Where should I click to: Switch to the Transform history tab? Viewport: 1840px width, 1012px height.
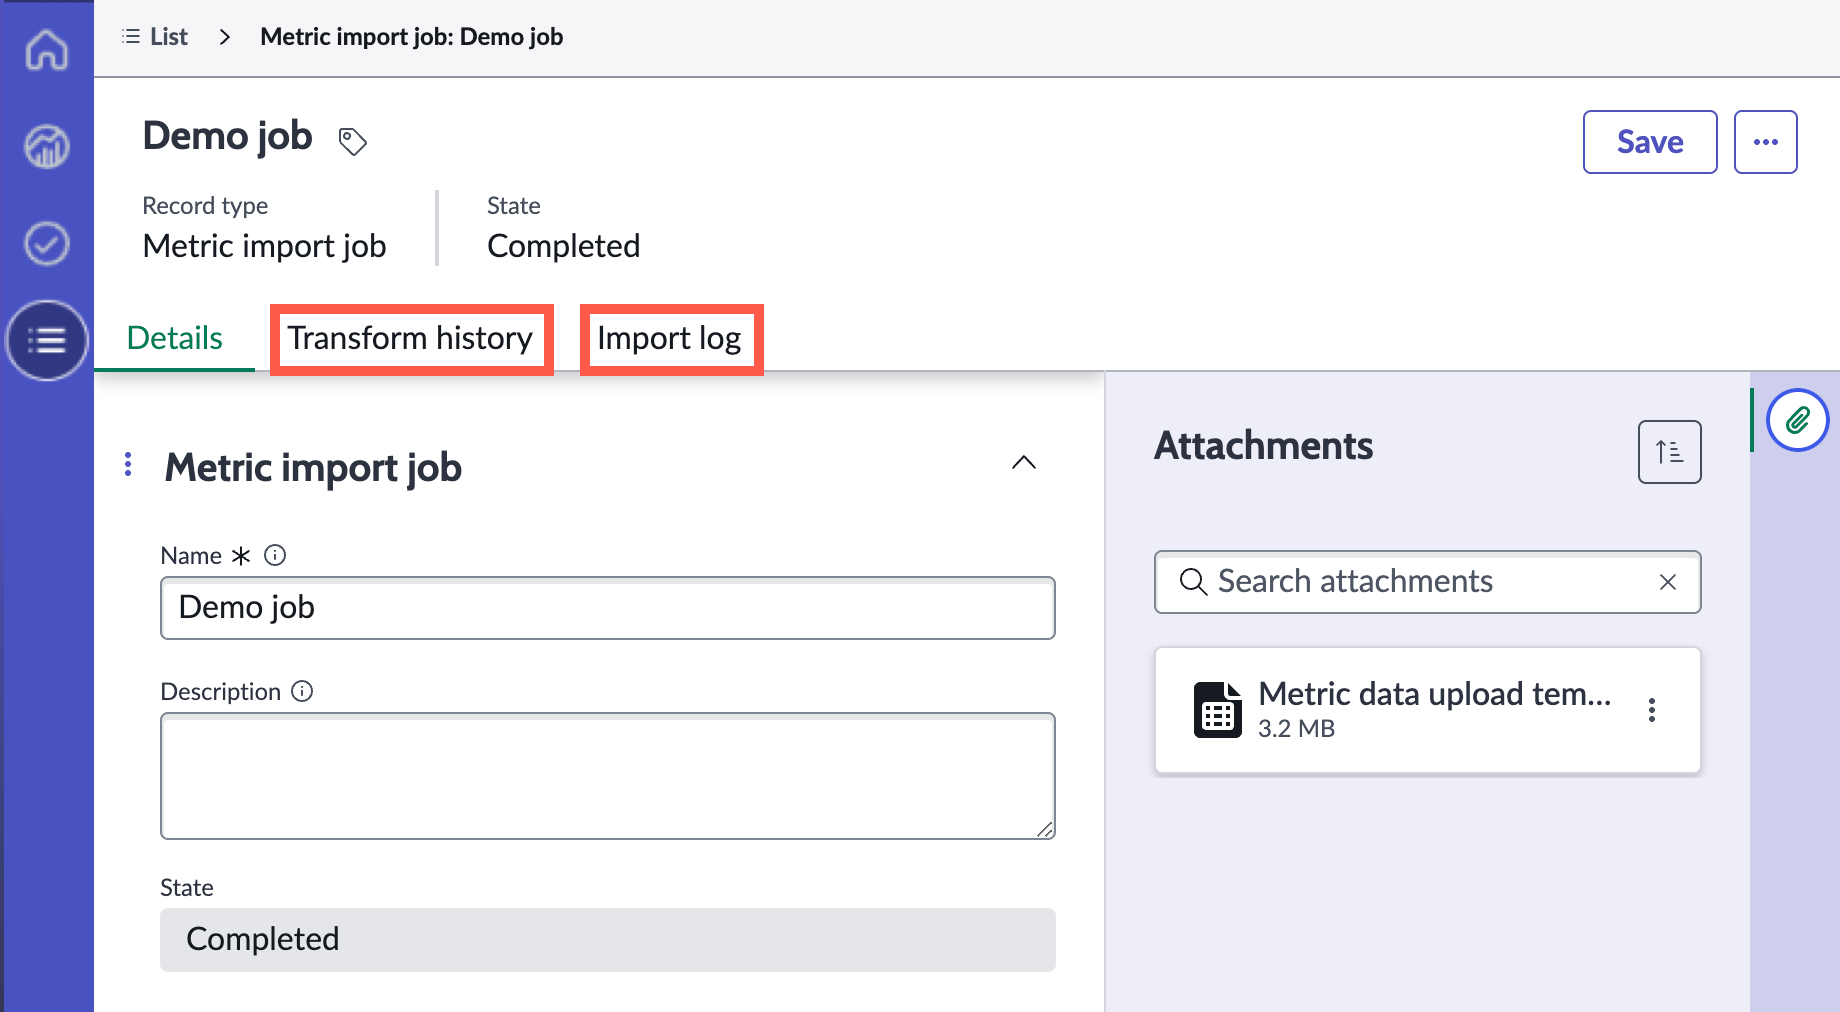click(x=411, y=339)
